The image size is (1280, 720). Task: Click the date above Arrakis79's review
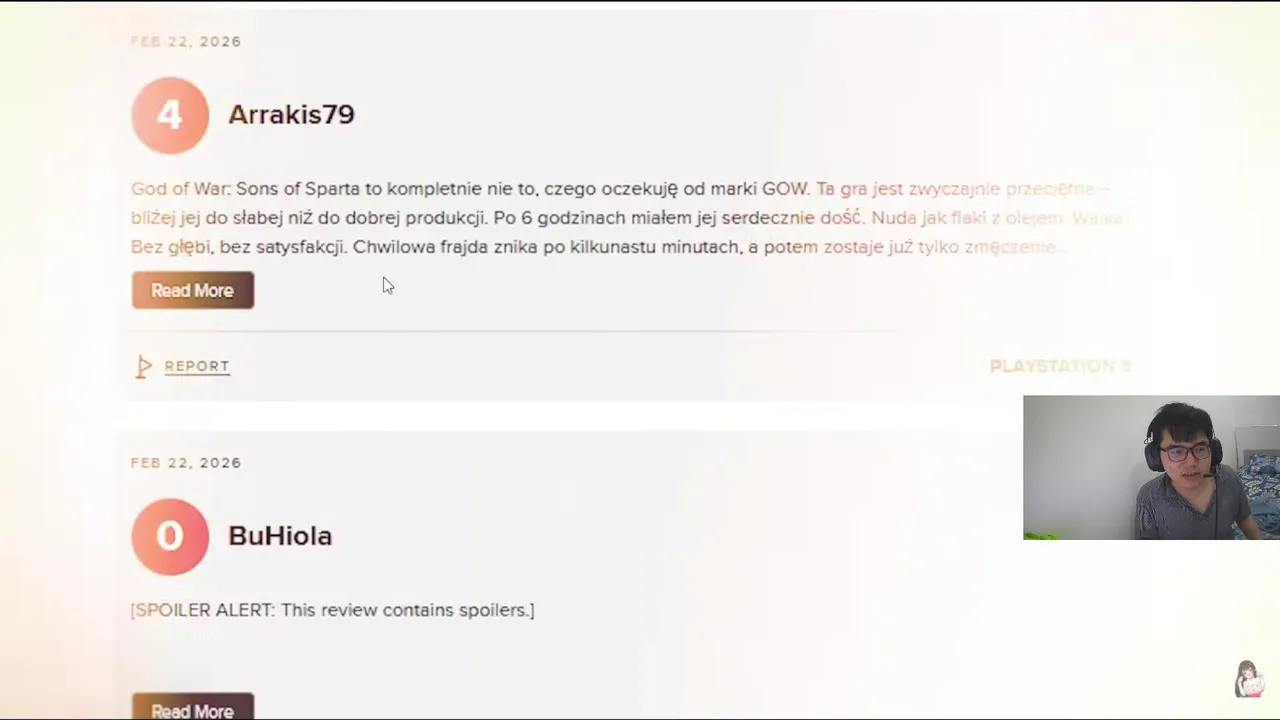186,42
